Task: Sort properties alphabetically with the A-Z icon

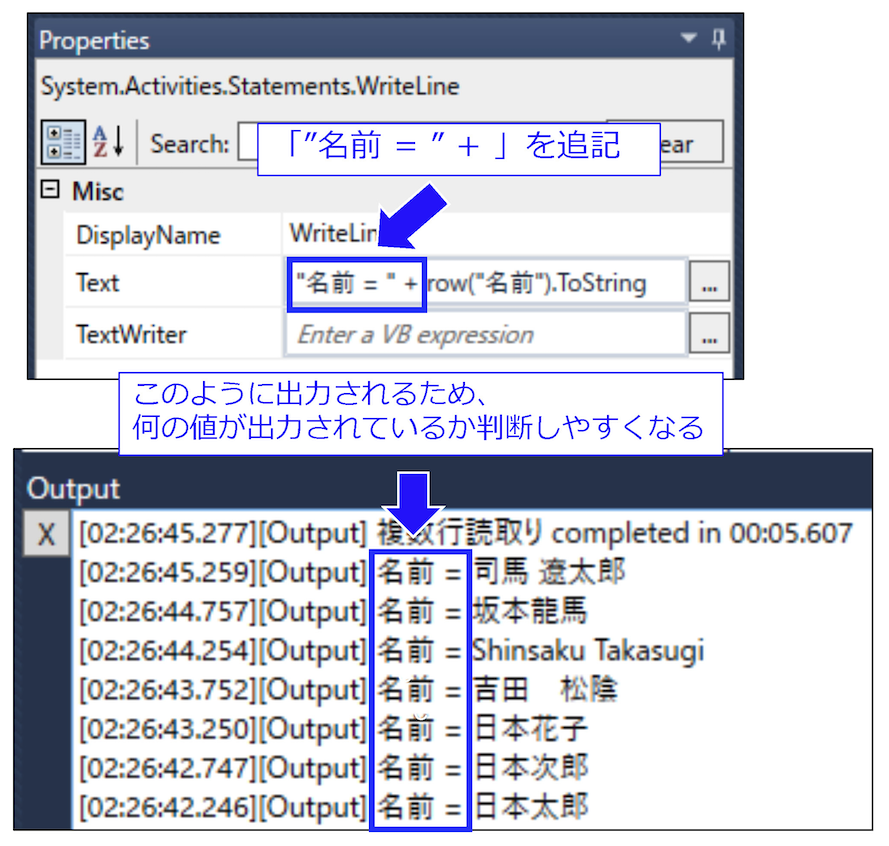Action: [109, 142]
